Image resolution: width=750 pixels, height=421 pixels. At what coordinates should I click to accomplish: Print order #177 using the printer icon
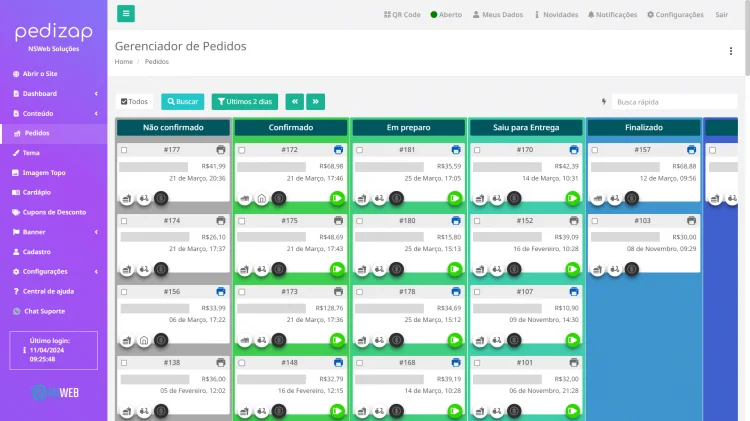[221, 150]
